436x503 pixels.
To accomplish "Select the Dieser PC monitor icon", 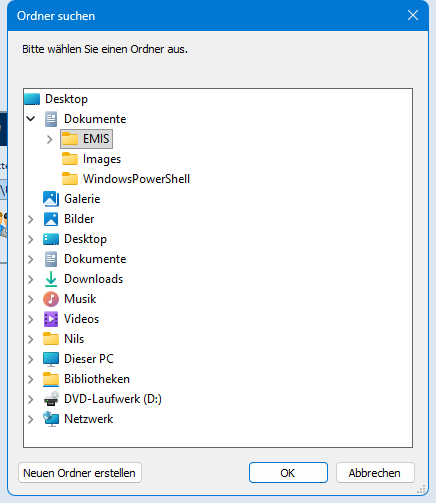I will pyautogui.click(x=51, y=359).
